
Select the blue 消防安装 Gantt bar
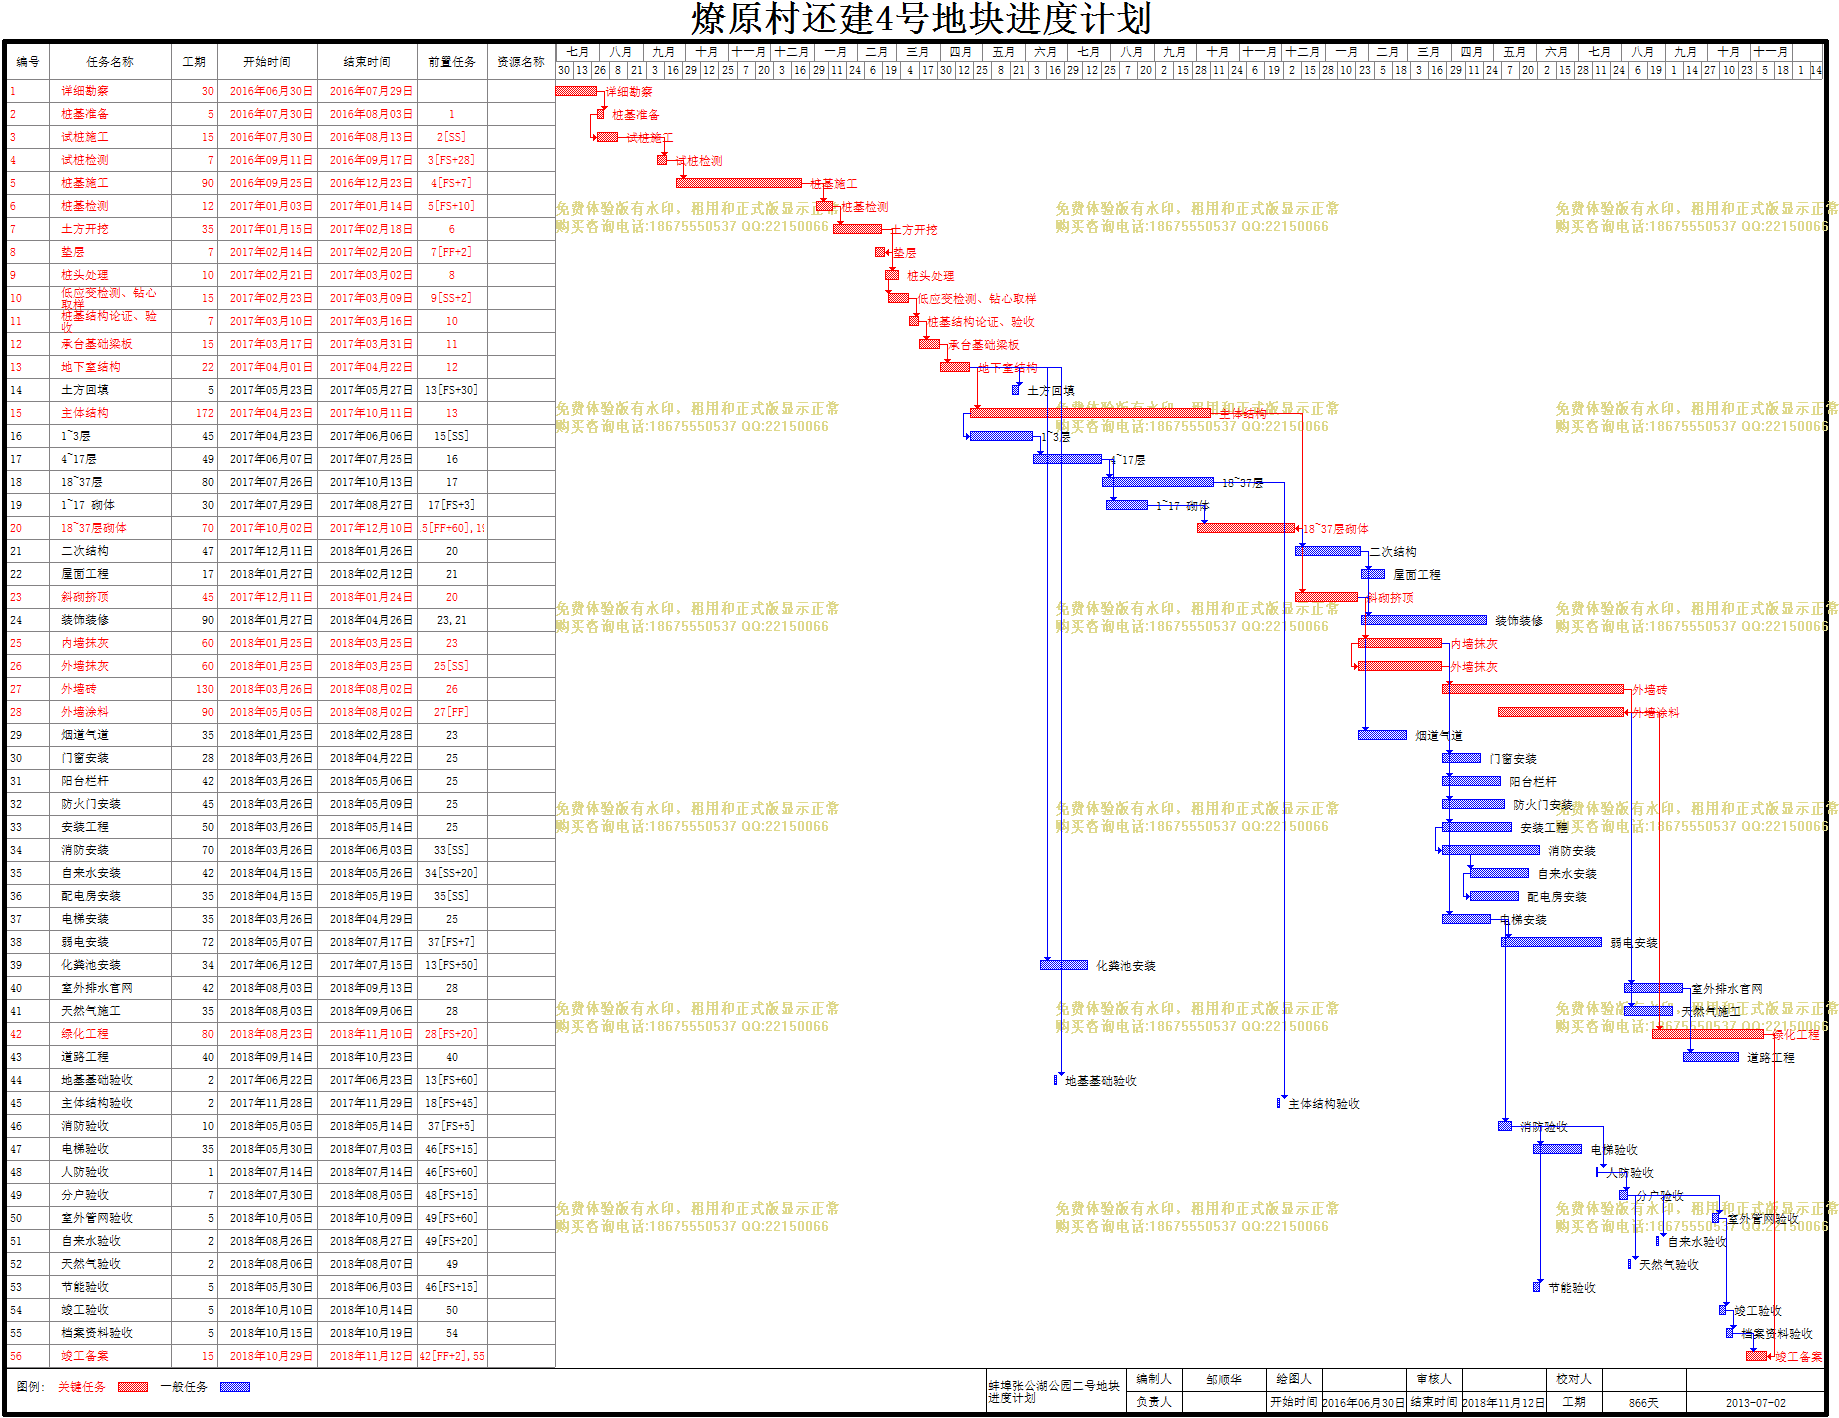pos(1491,850)
